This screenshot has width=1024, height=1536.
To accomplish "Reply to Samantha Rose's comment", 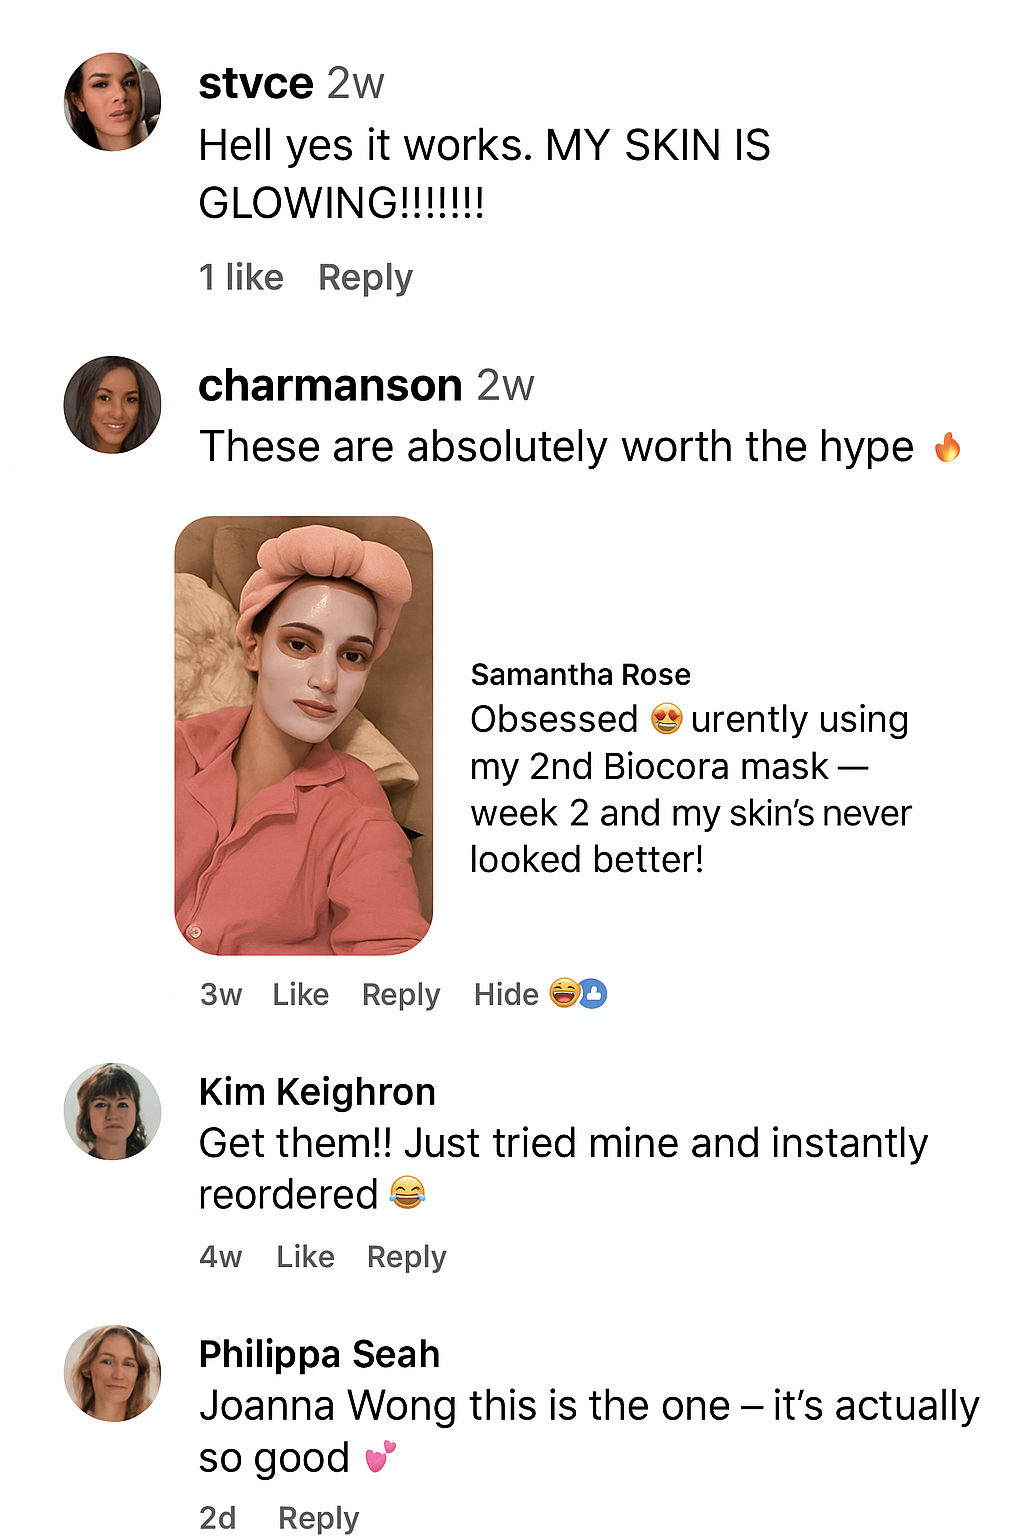I will pos(400,994).
